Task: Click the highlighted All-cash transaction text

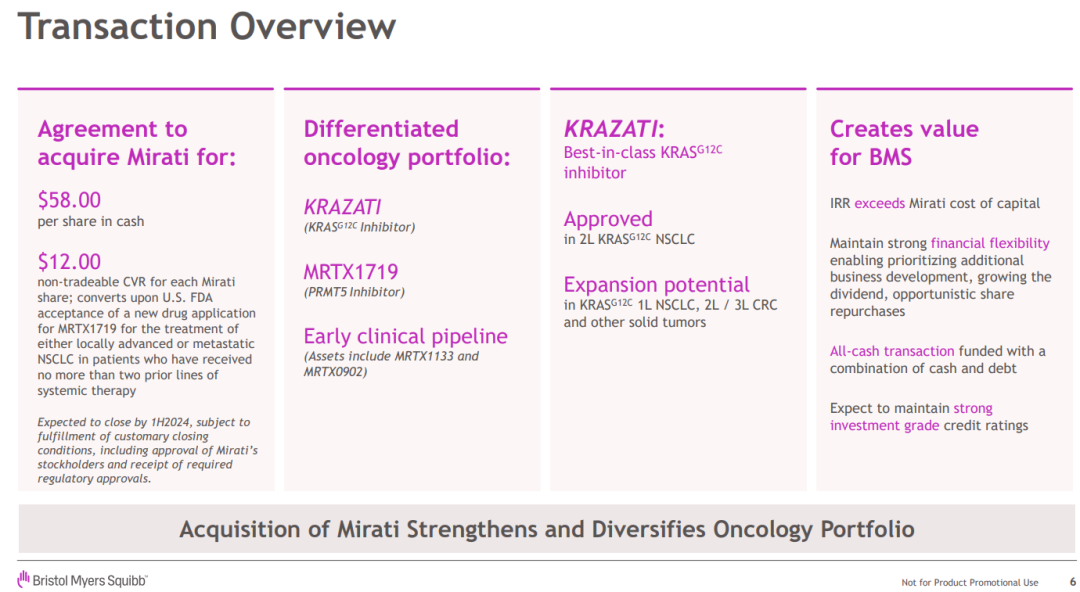Action: point(892,351)
